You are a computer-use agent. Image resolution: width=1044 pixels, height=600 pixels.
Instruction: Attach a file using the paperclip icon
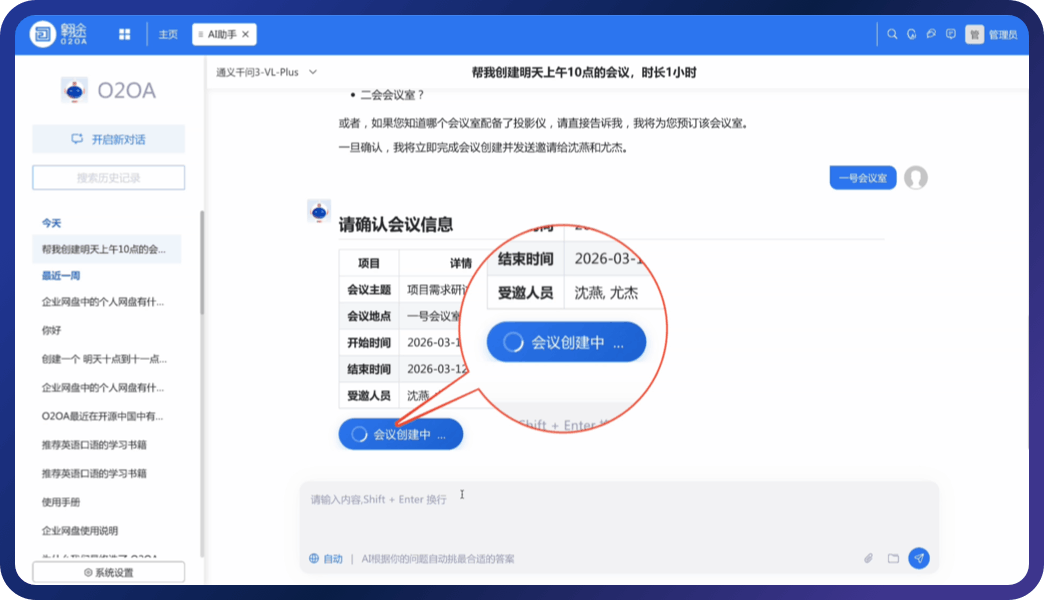(868, 559)
